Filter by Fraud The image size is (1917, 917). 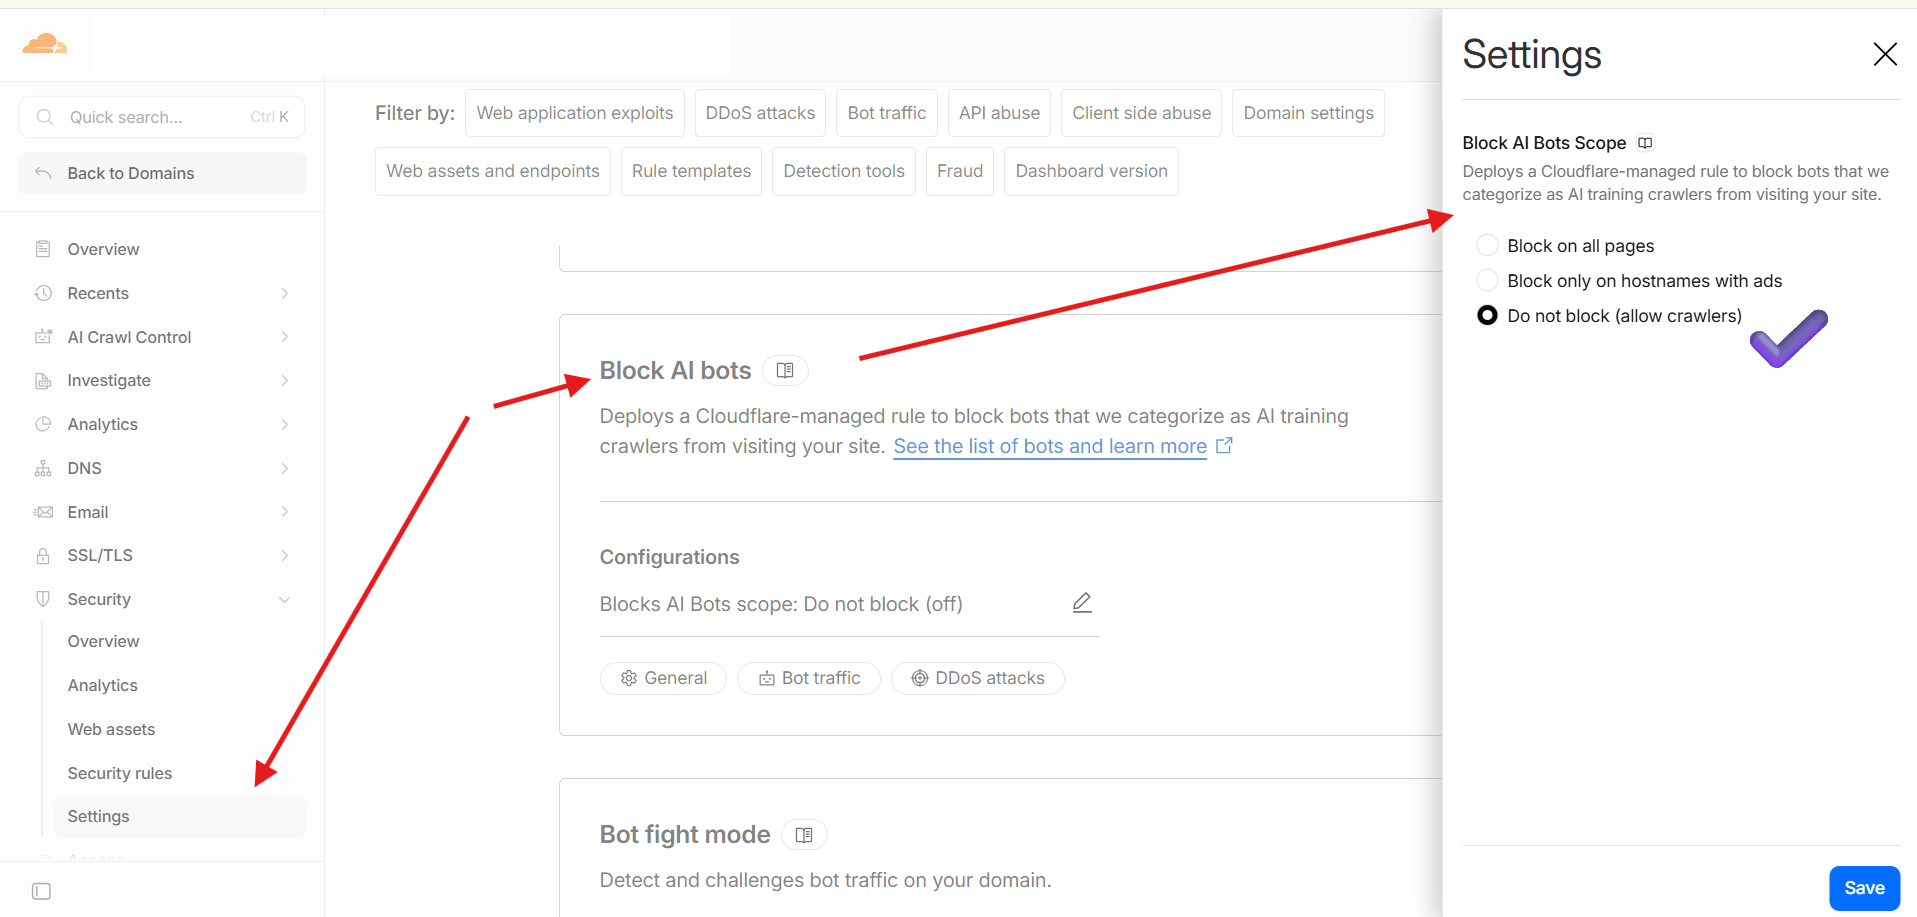tap(960, 171)
